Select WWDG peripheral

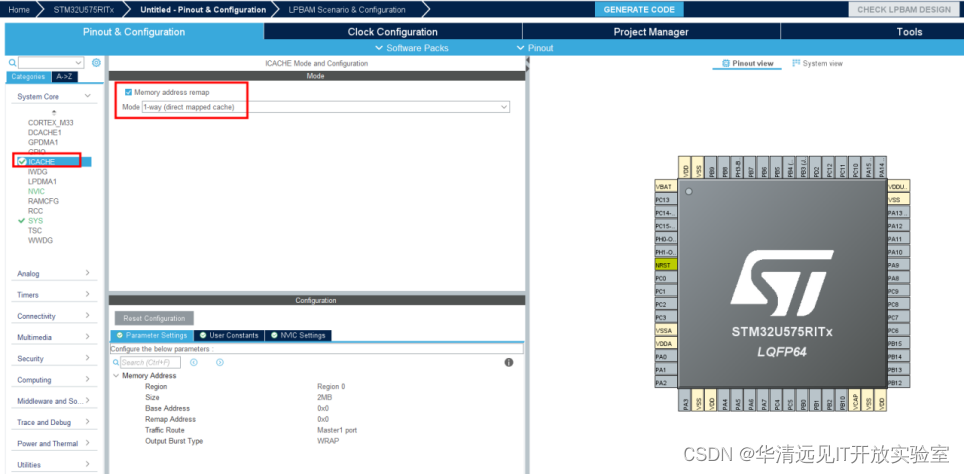click(41, 240)
